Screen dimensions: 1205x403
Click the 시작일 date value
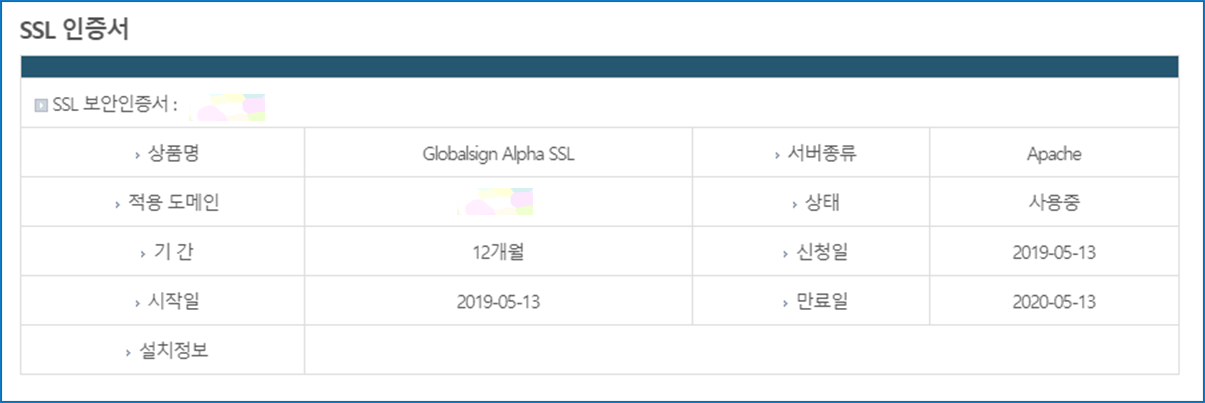(498, 301)
